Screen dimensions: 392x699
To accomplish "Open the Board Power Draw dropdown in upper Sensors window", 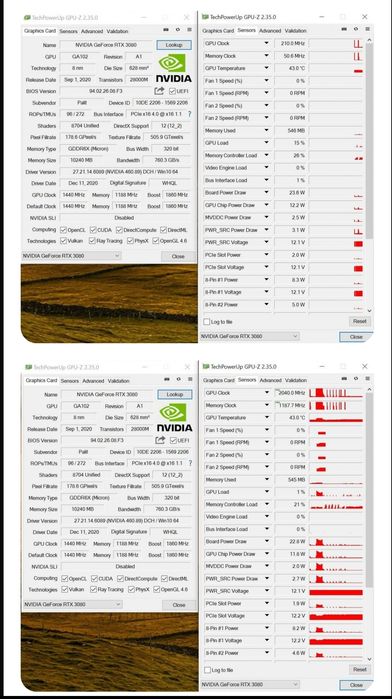I will click(x=267, y=193).
